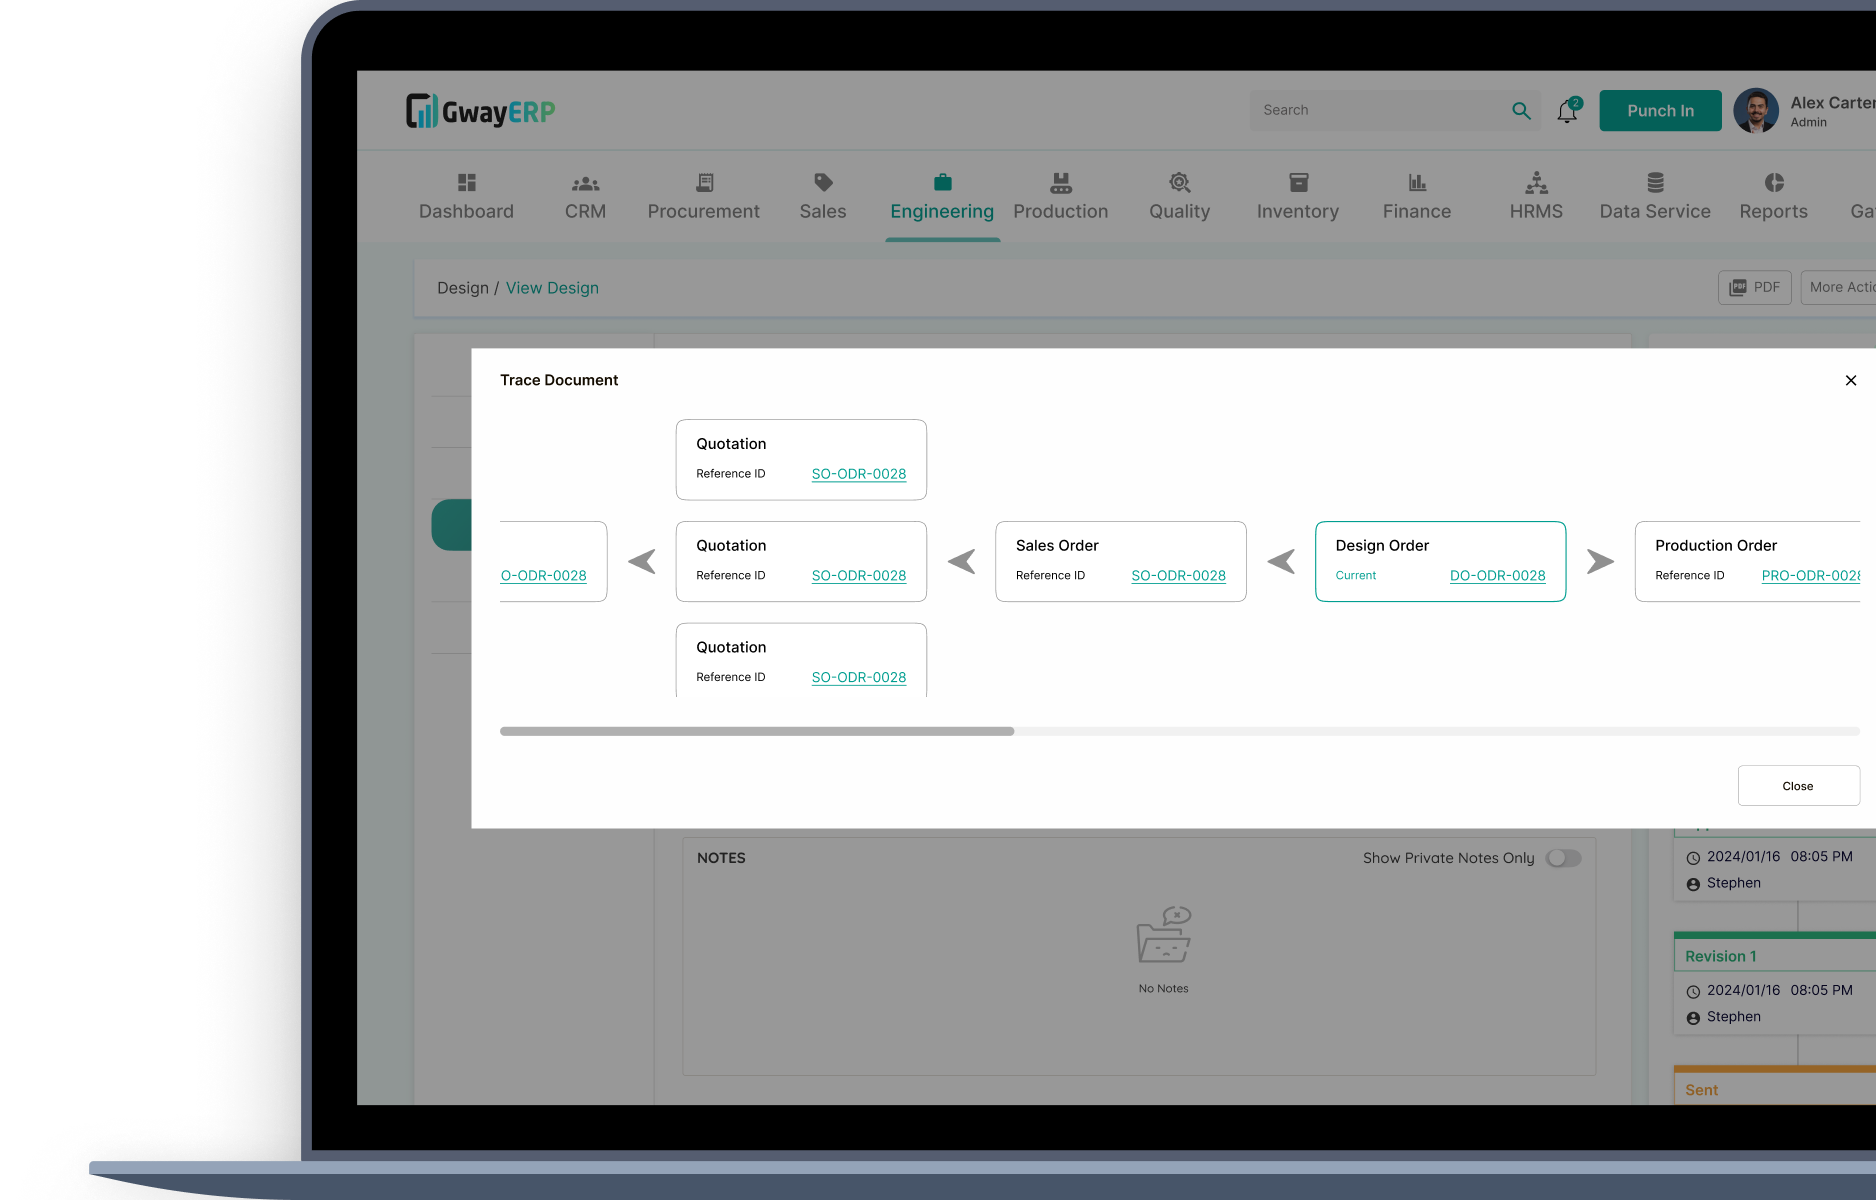Navigate to View Design breadcrumb

coord(552,288)
